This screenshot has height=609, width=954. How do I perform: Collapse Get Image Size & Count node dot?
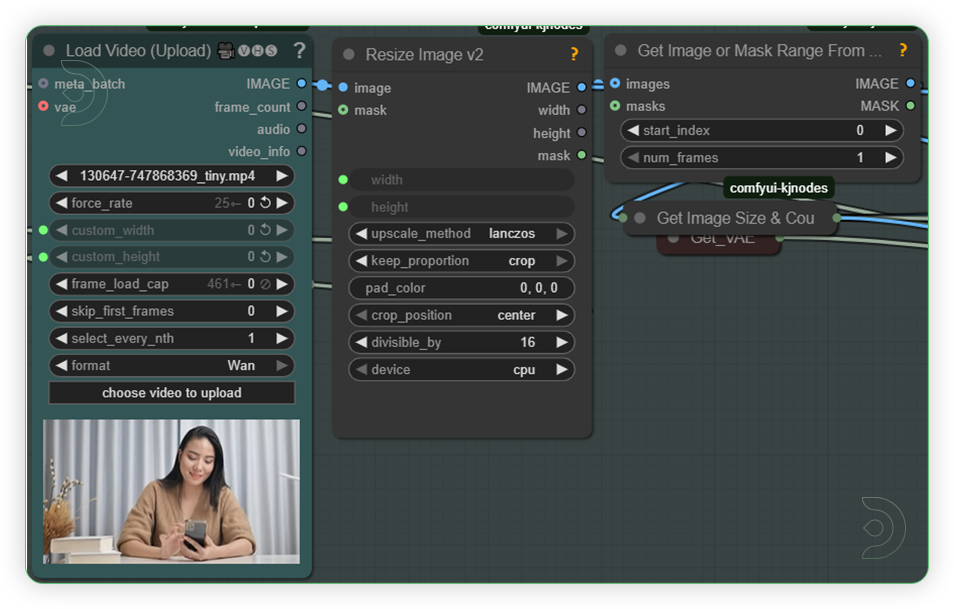click(x=640, y=218)
